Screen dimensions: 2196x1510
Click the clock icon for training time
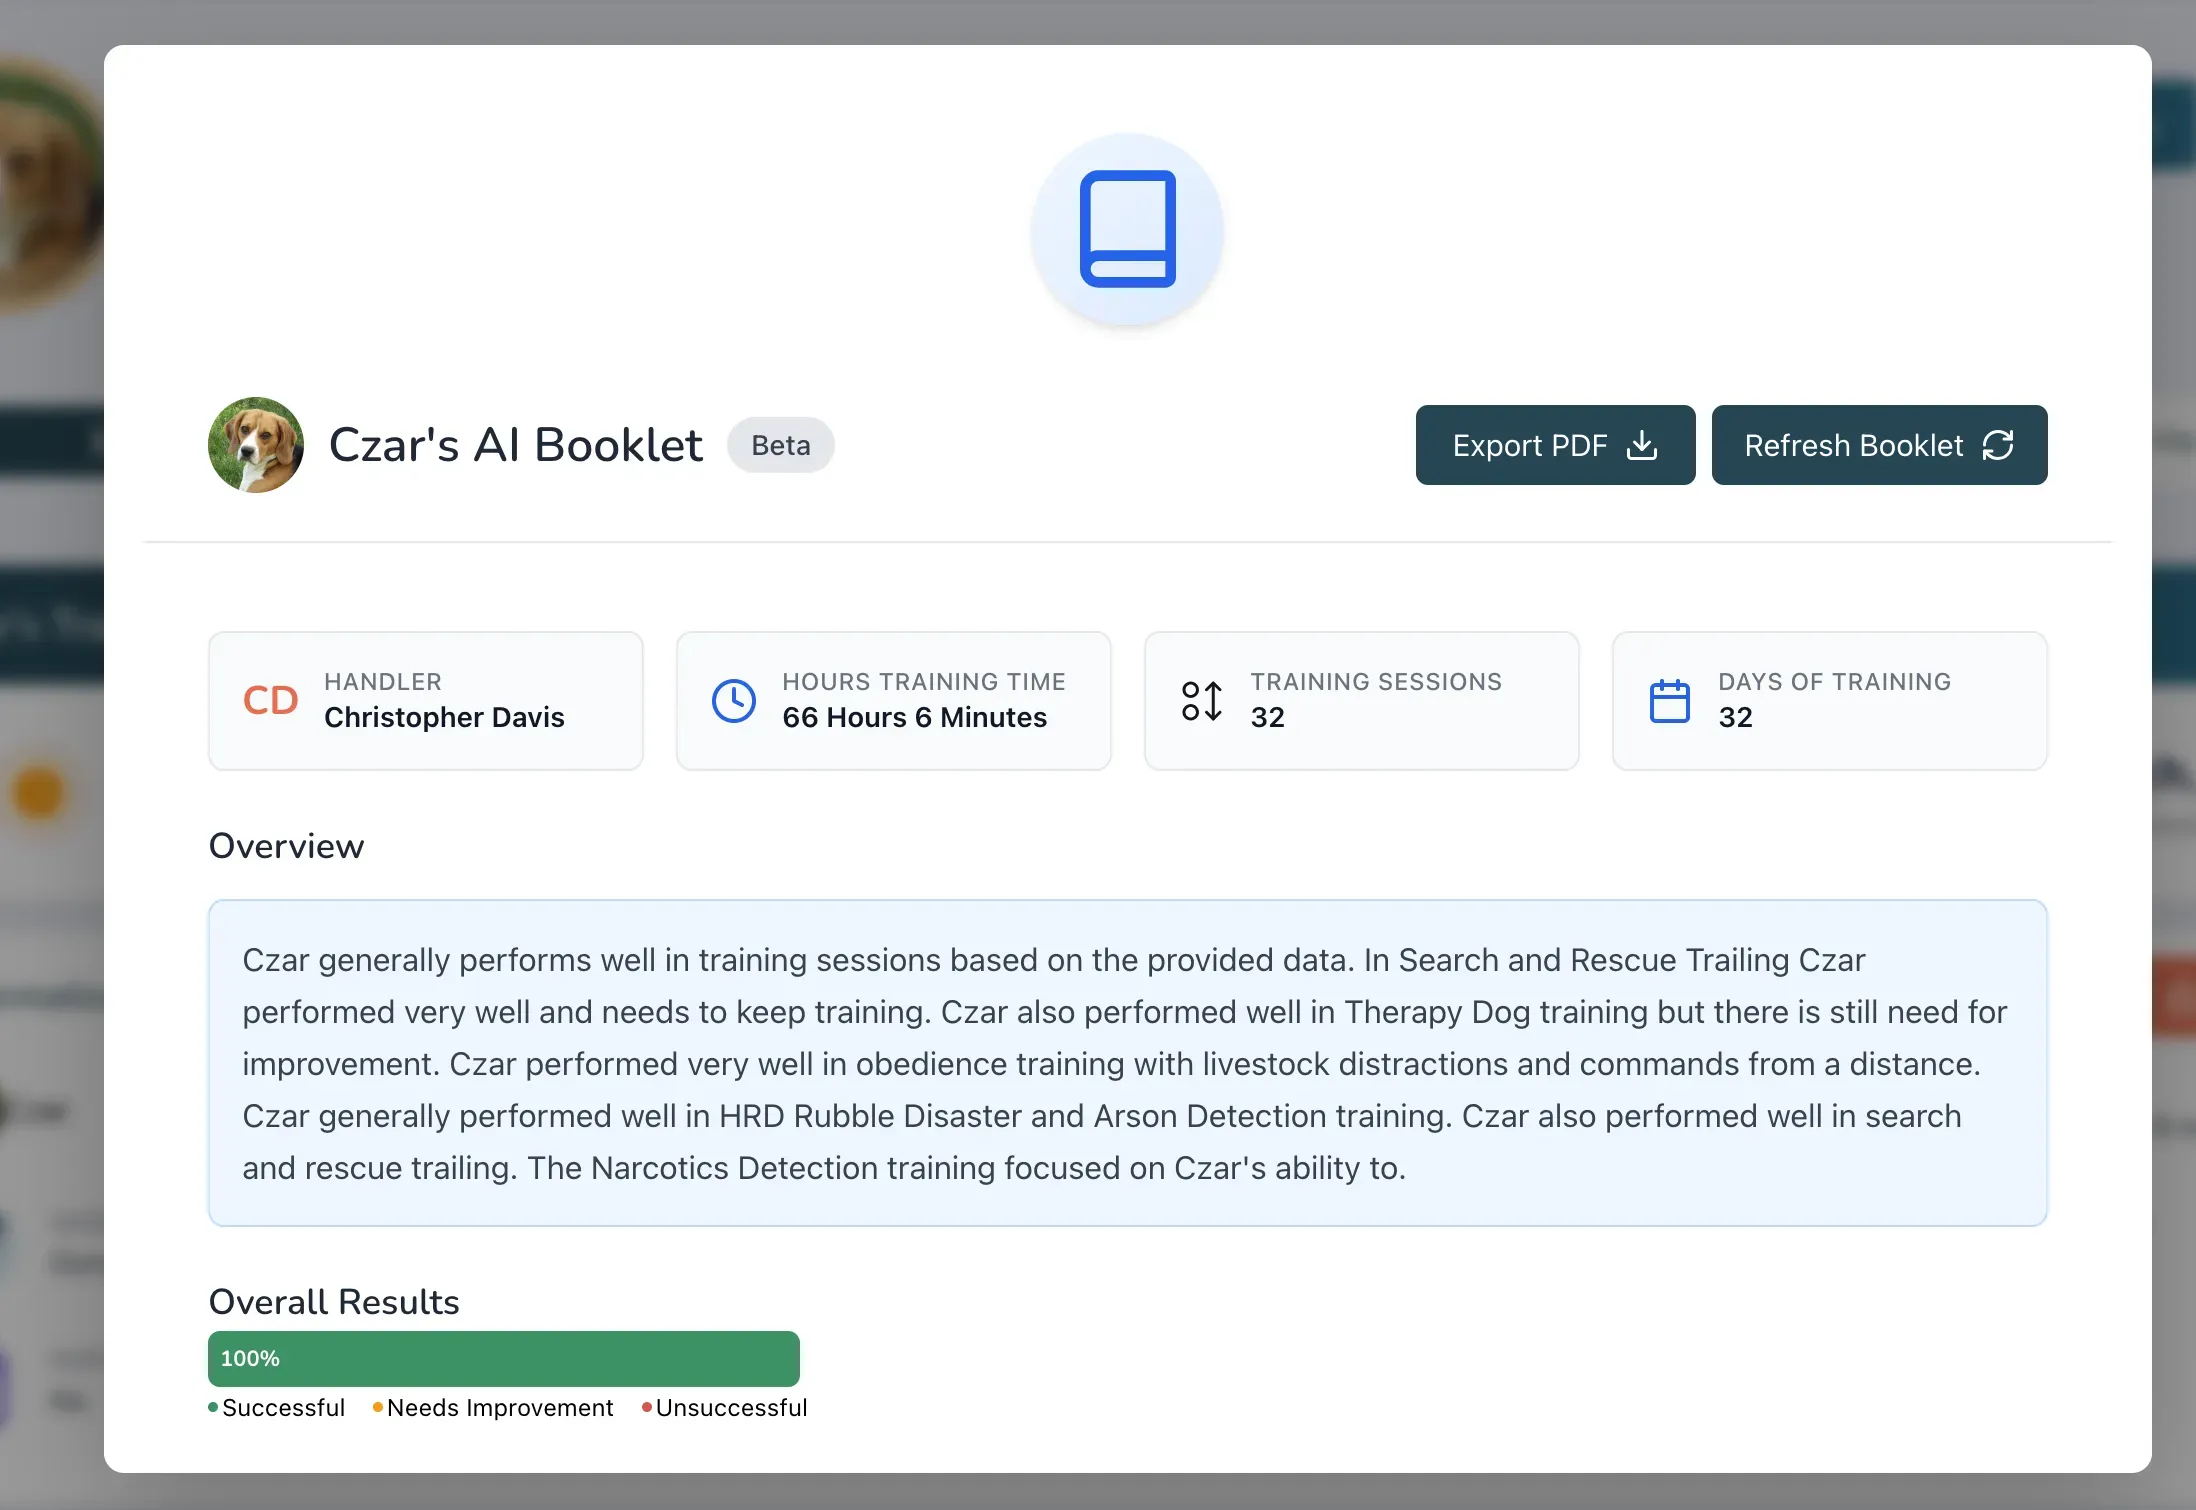733,700
